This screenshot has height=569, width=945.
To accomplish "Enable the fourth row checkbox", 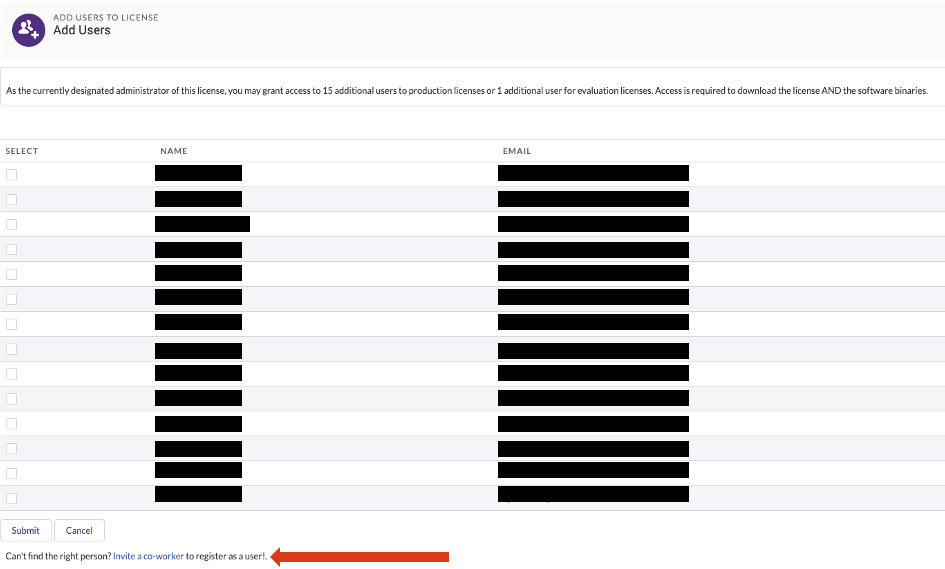I will tap(12, 249).
